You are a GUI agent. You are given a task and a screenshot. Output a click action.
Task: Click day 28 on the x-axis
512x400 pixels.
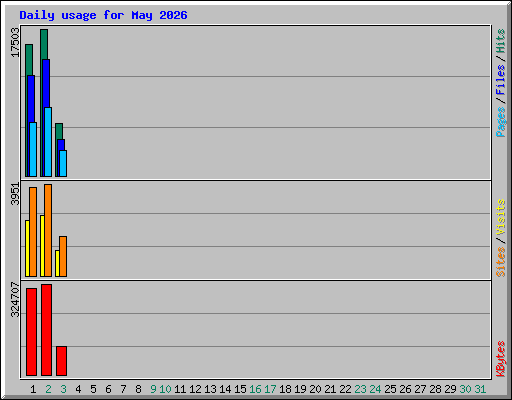tap(435, 389)
